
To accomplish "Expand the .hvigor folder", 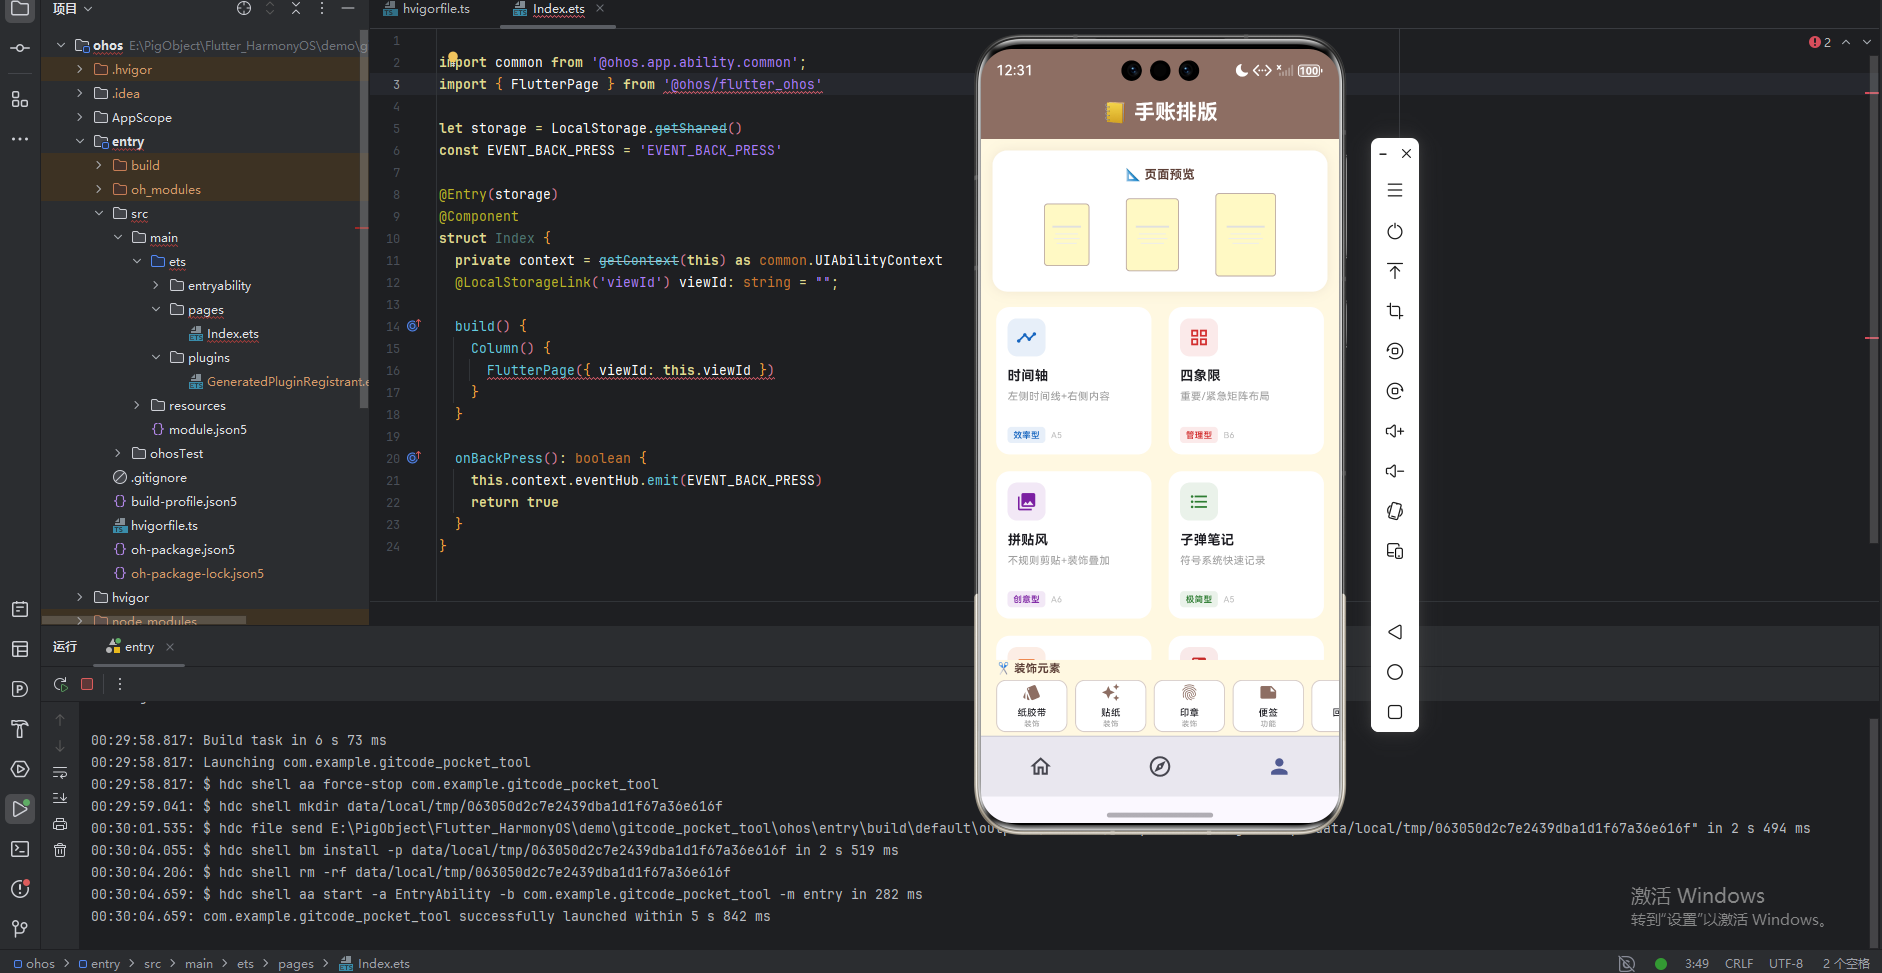I will 80,70.
